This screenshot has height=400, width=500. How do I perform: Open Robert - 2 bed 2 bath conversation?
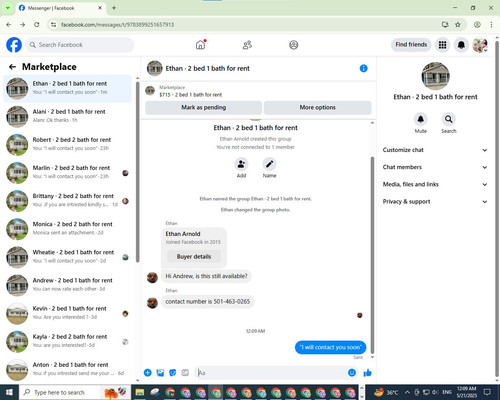68,144
